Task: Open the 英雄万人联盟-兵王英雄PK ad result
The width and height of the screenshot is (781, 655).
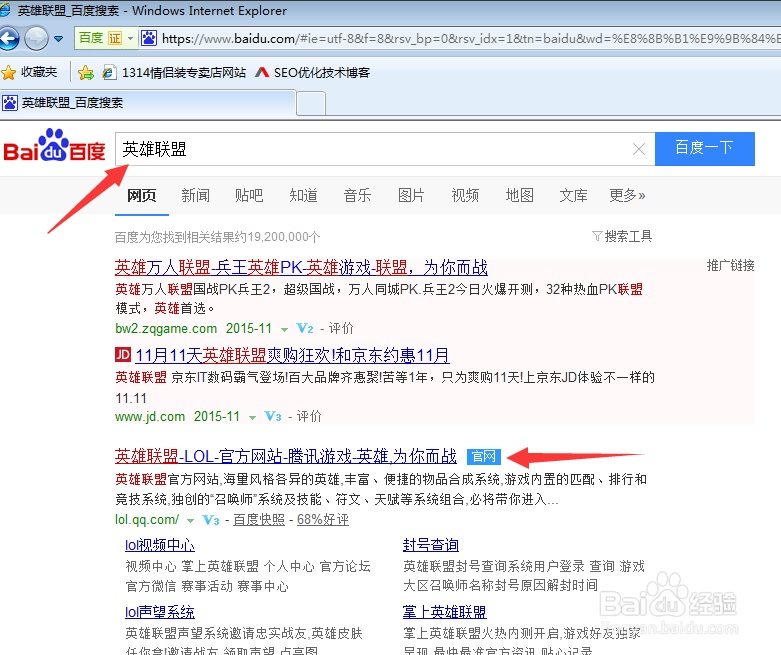Action: [x=301, y=268]
